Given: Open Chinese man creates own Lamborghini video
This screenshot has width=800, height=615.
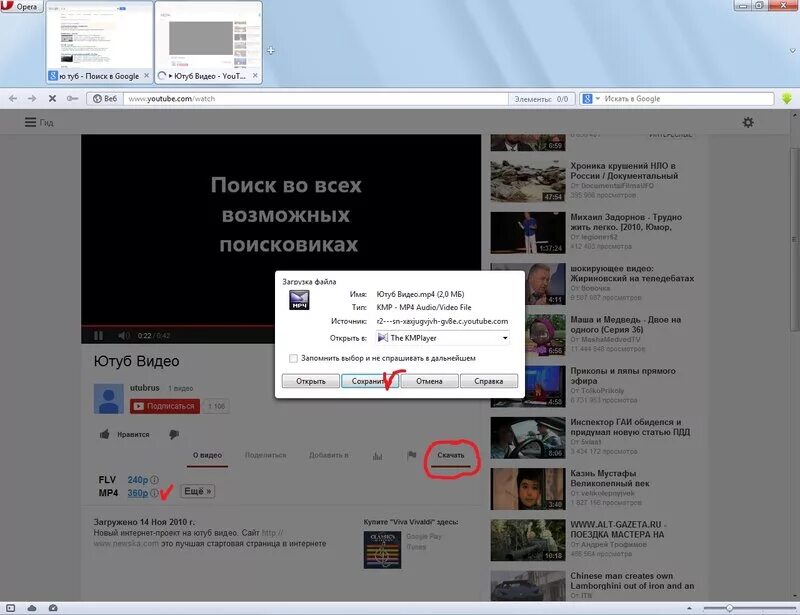Looking at the screenshot, I should (632, 581).
